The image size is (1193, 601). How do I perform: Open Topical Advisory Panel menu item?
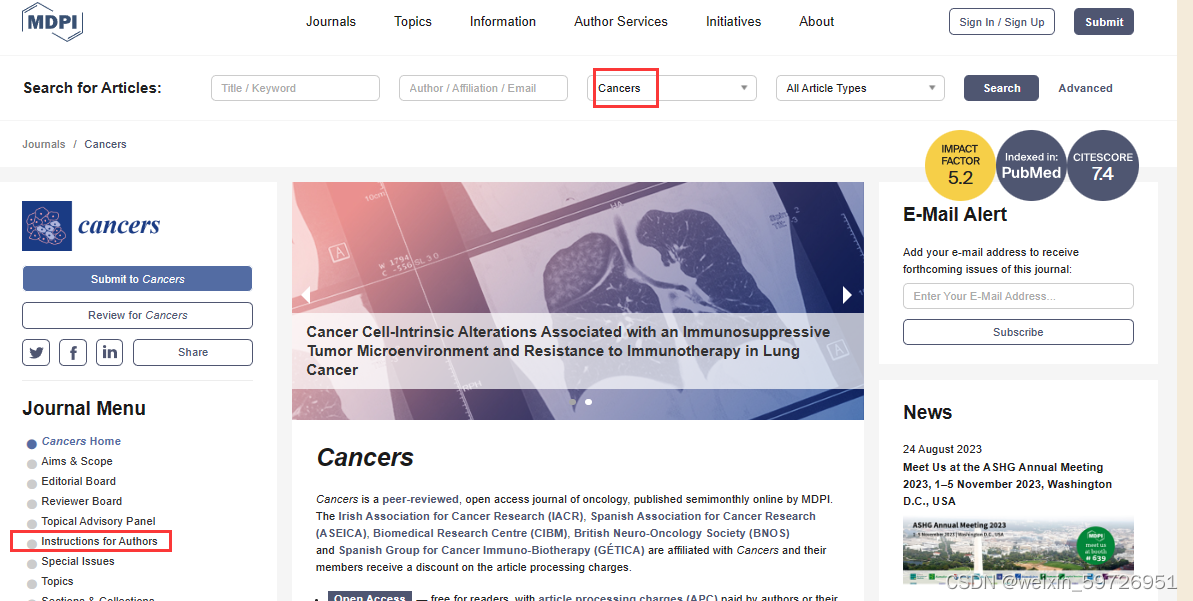(98, 521)
